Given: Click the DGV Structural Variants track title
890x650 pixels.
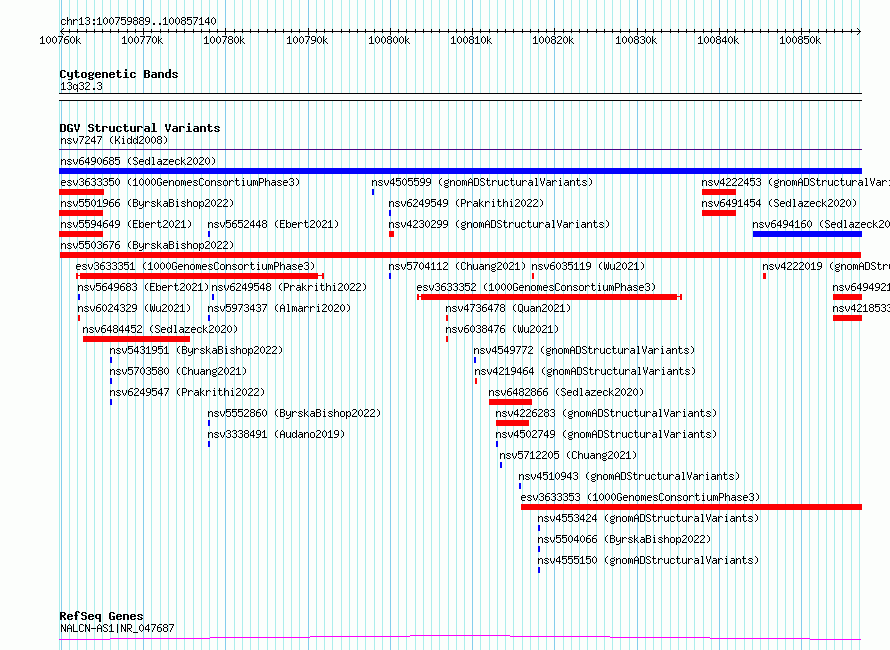Looking at the screenshot, I should (x=140, y=128).
